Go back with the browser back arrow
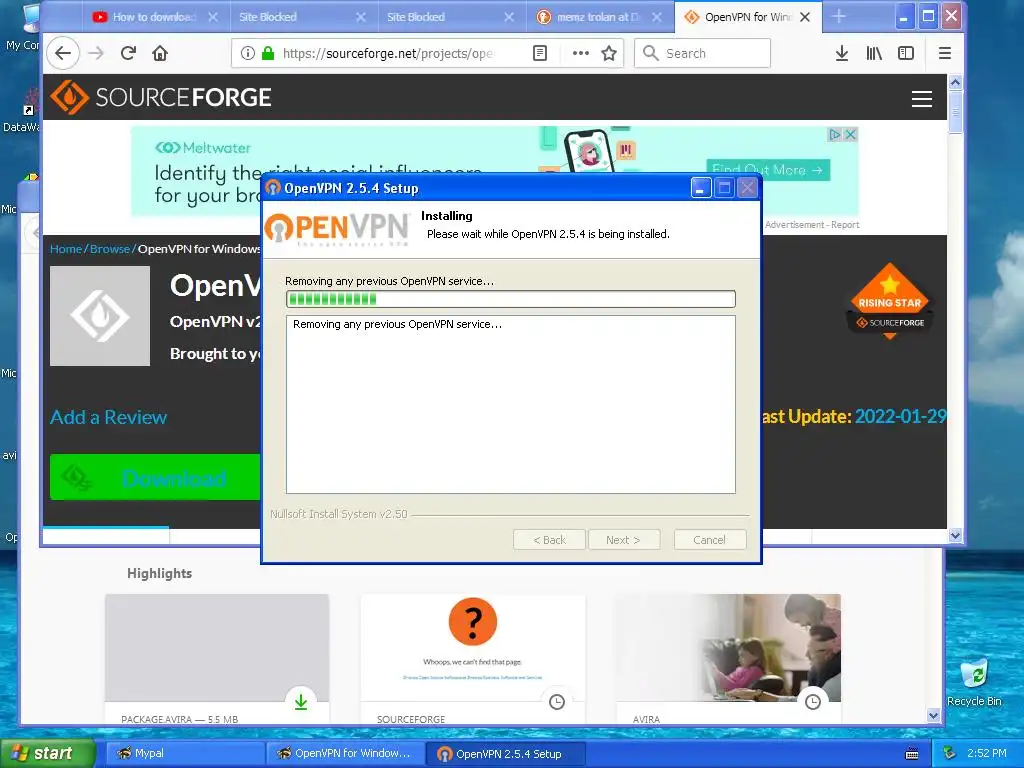1024x768 pixels. point(63,53)
